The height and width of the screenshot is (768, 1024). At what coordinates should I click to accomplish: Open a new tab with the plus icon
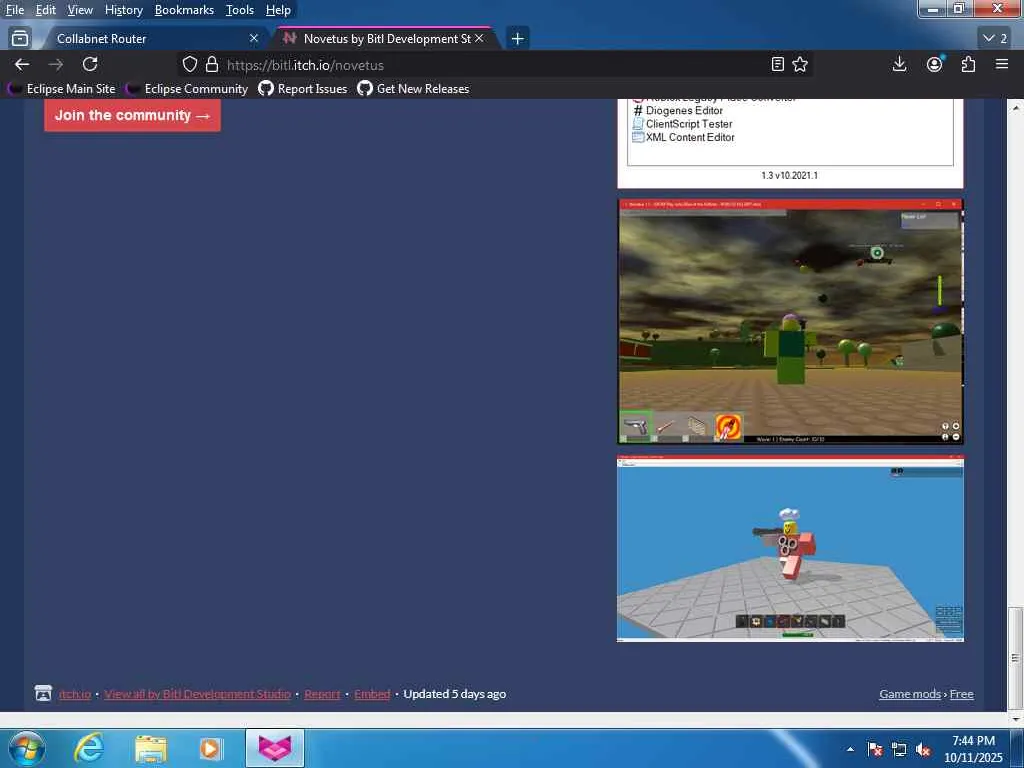coord(517,39)
